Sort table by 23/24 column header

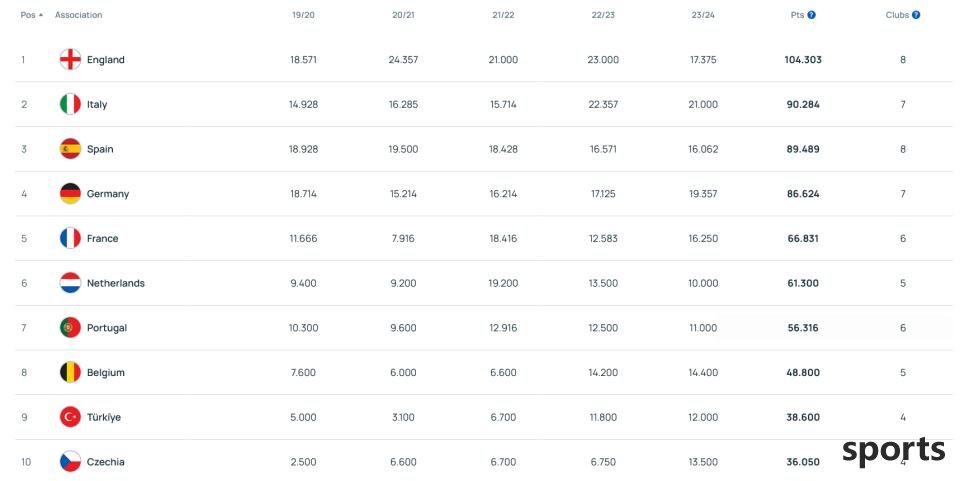point(703,15)
